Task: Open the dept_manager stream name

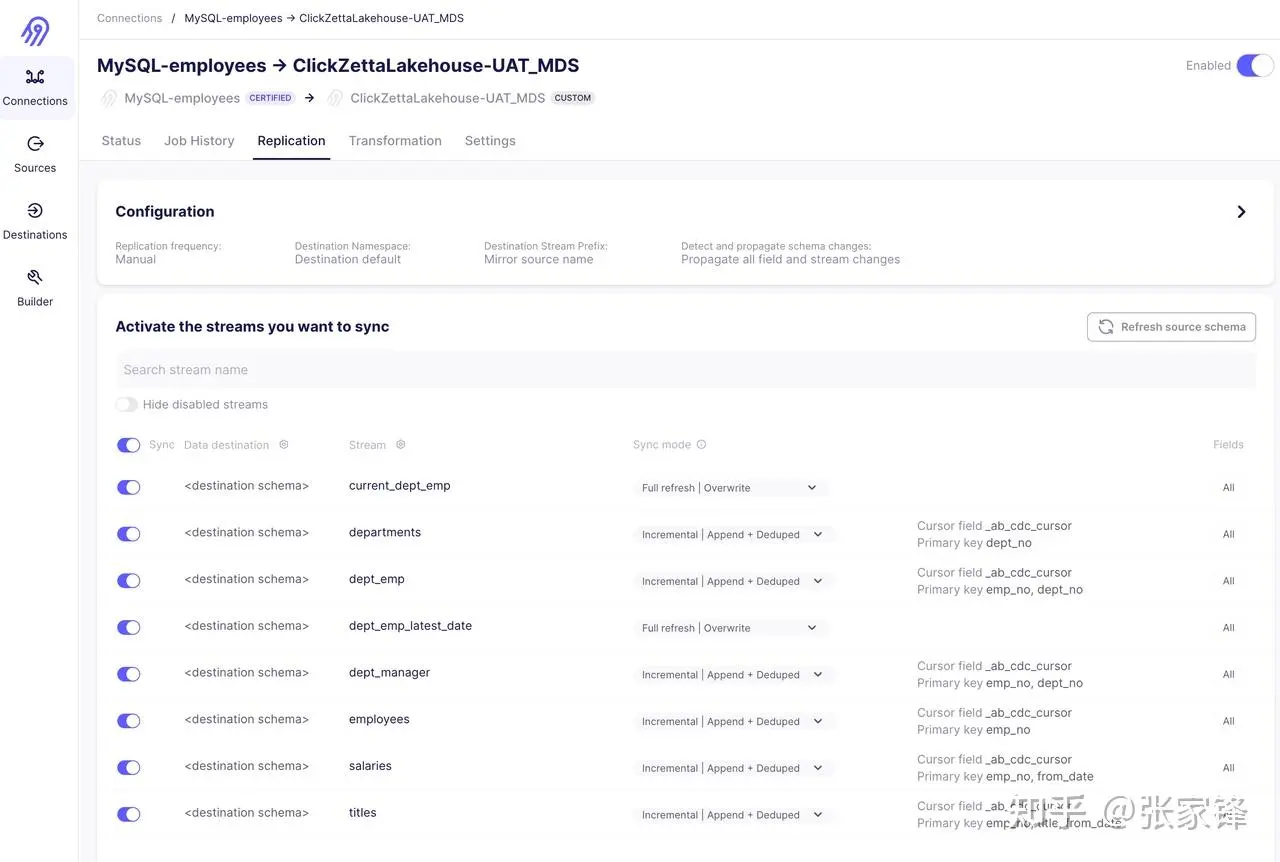Action: [389, 673]
